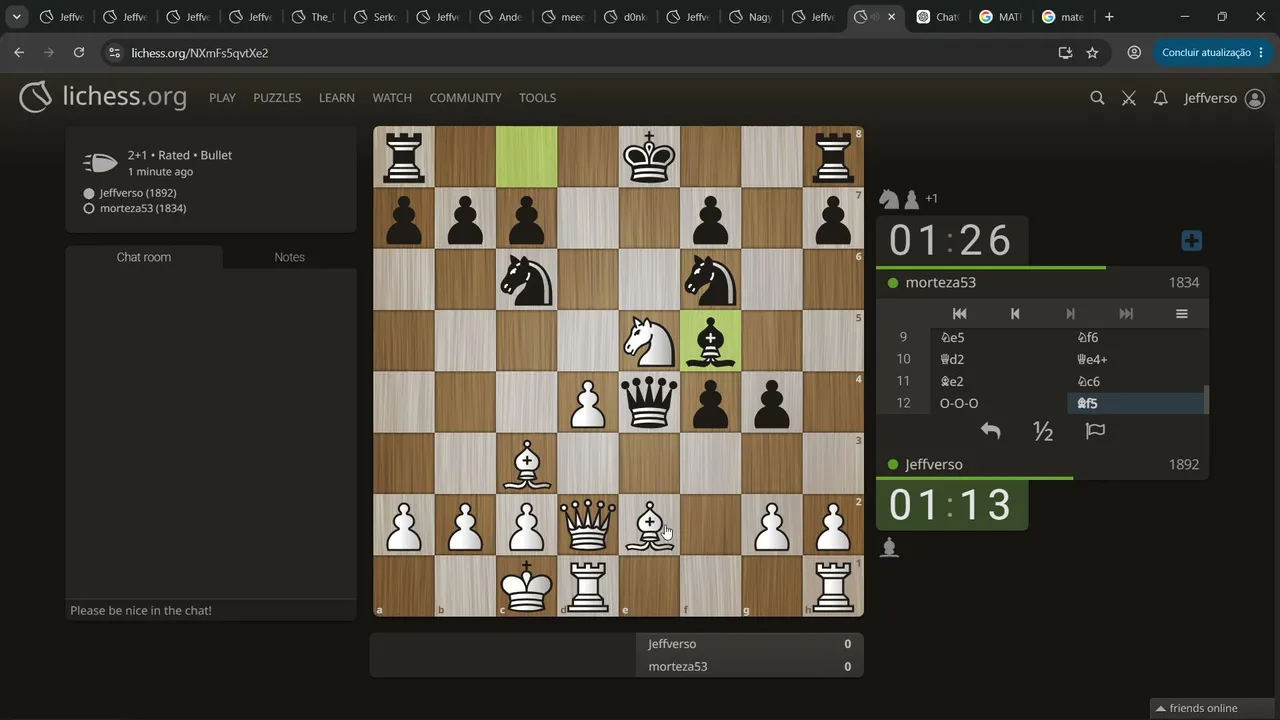The width and height of the screenshot is (1280, 720).
Task: Go to move Be2 in move list
Action: point(1000,381)
